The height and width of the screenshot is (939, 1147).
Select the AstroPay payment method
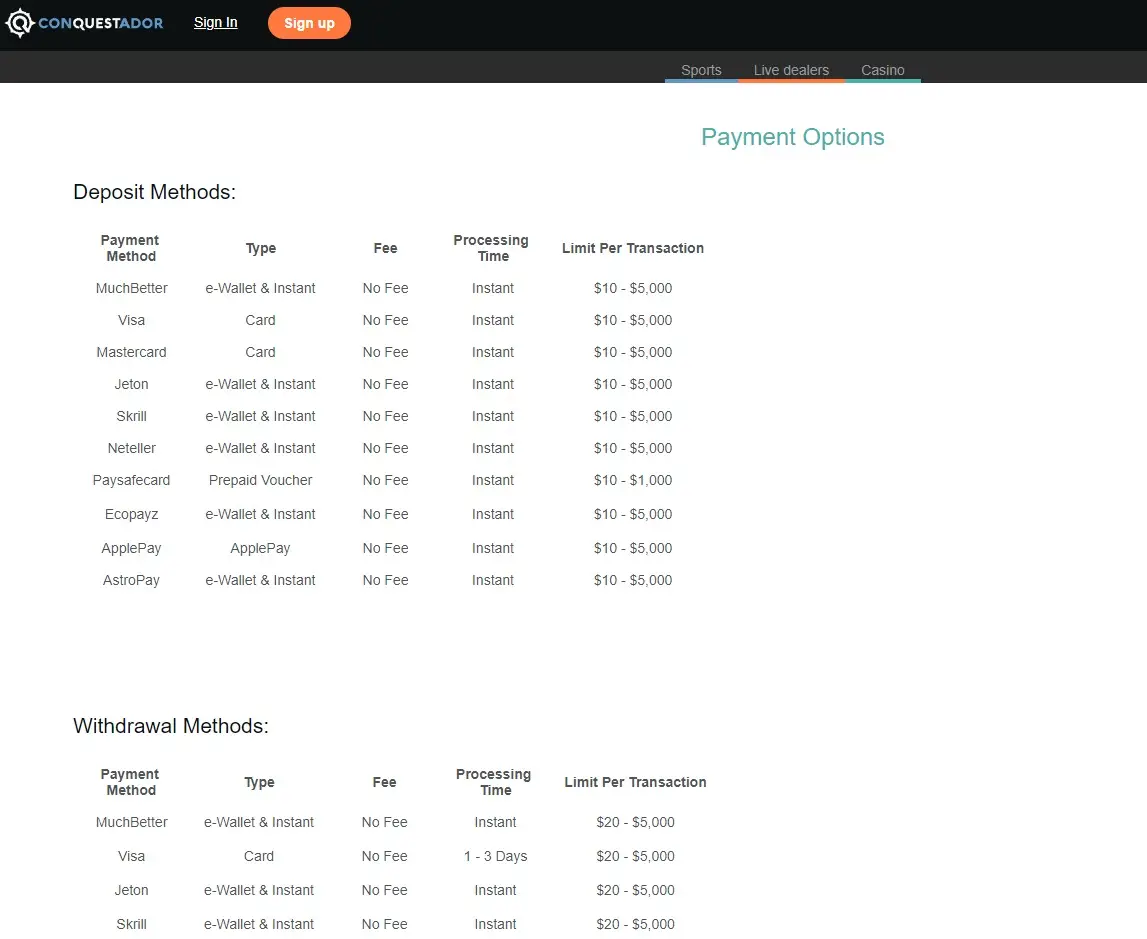[x=132, y=580]
